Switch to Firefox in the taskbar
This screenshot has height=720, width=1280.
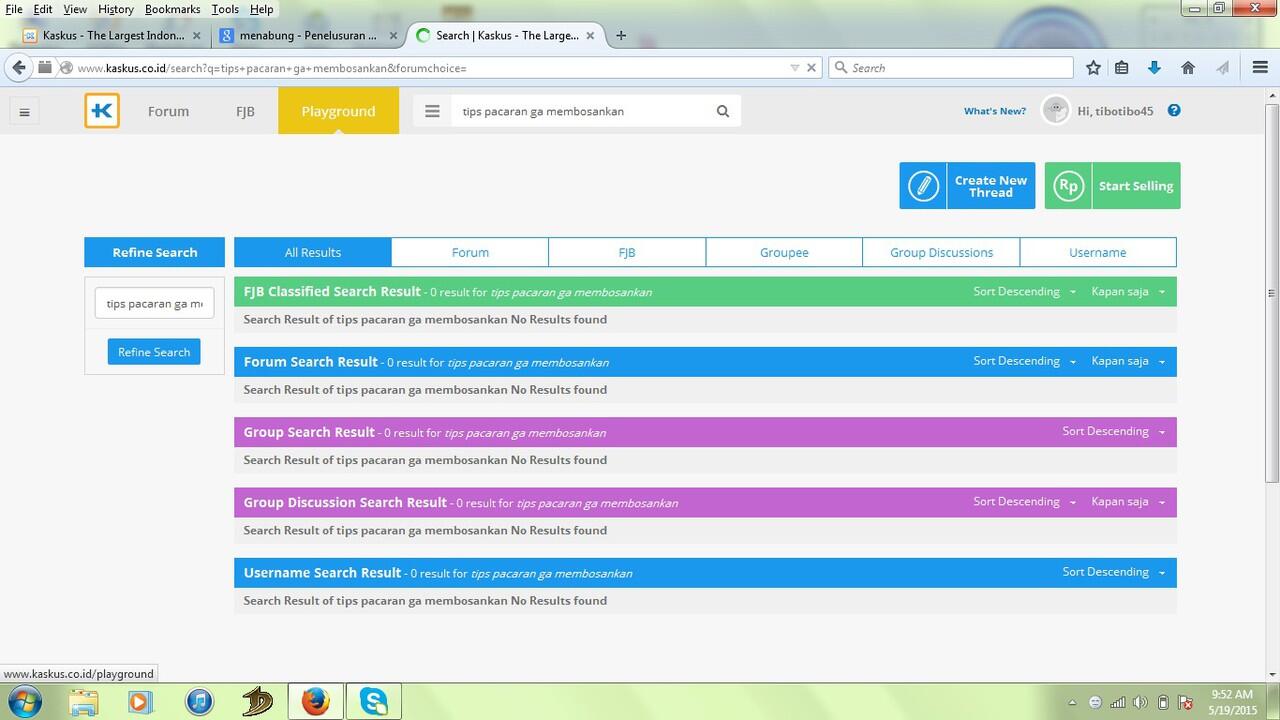[x=315, y=701]
